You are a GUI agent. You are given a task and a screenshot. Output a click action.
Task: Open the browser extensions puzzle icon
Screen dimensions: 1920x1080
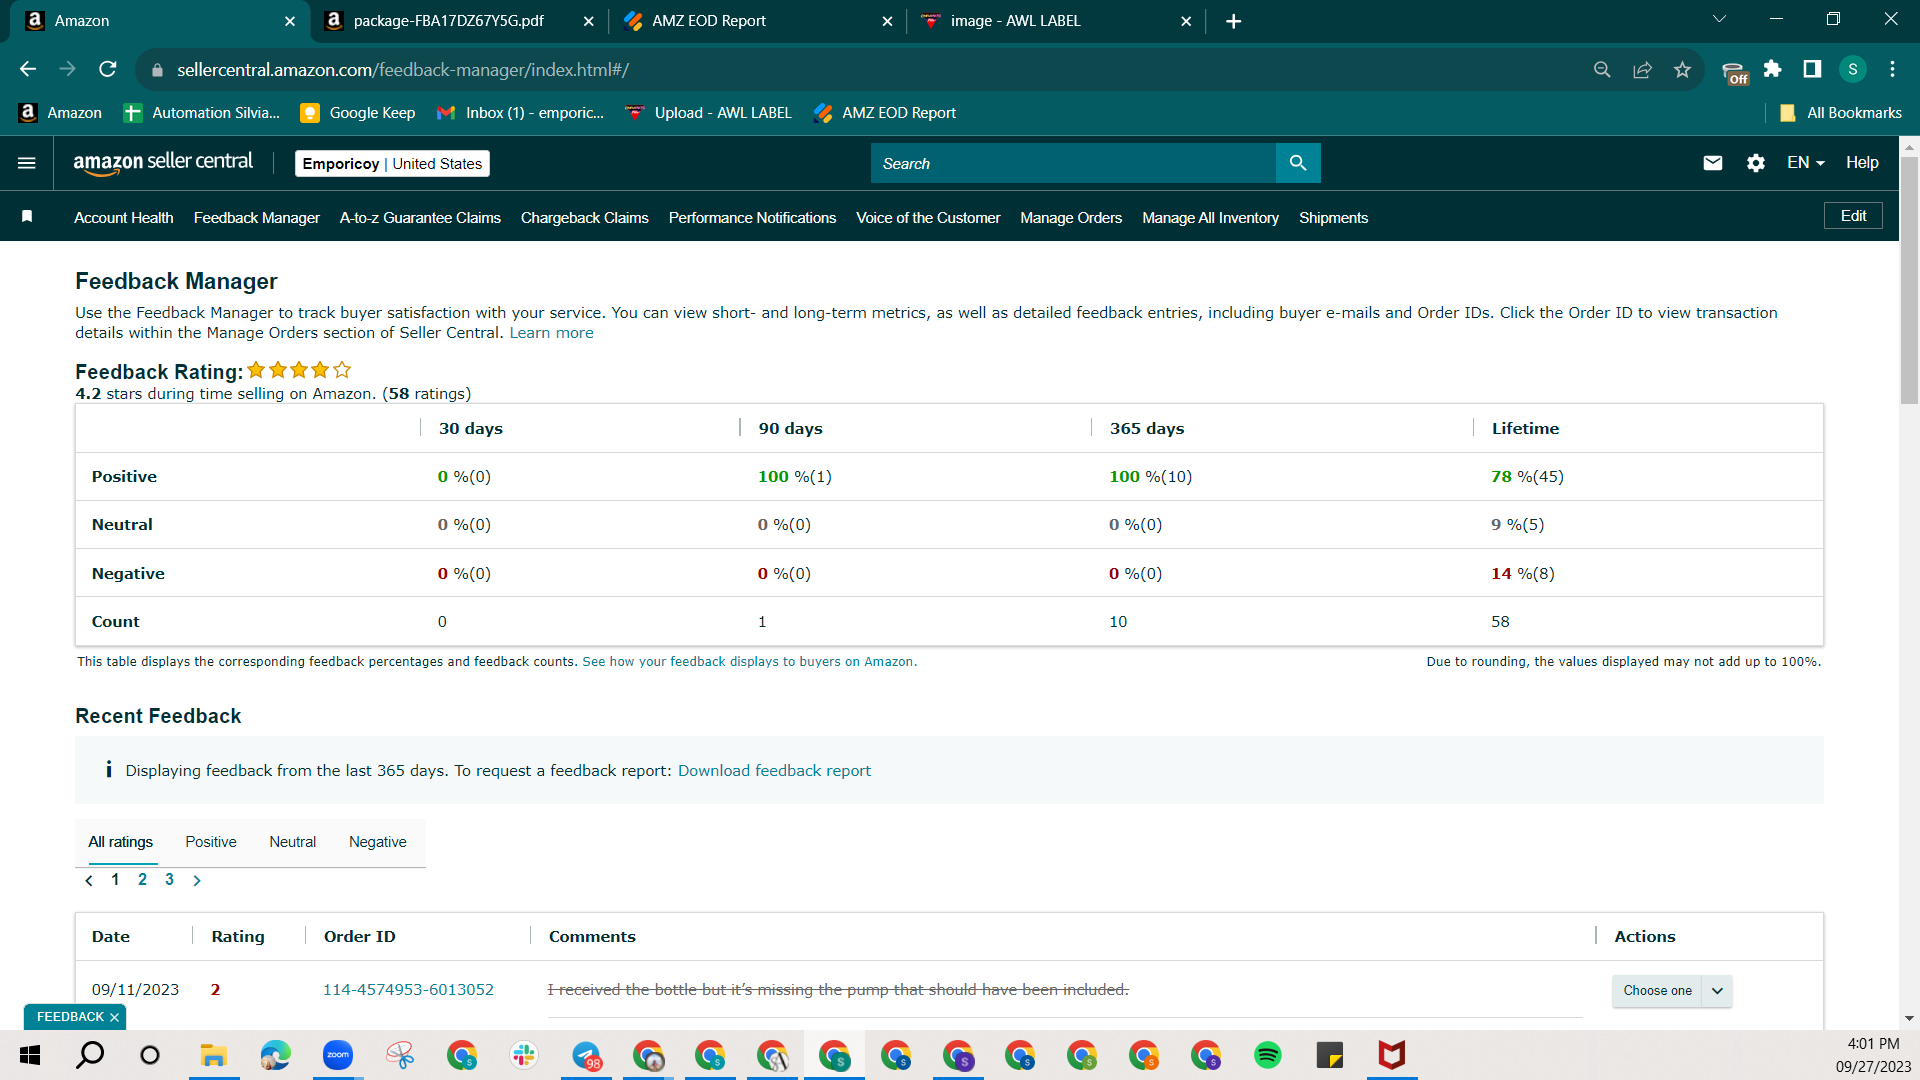(1772, 69)
